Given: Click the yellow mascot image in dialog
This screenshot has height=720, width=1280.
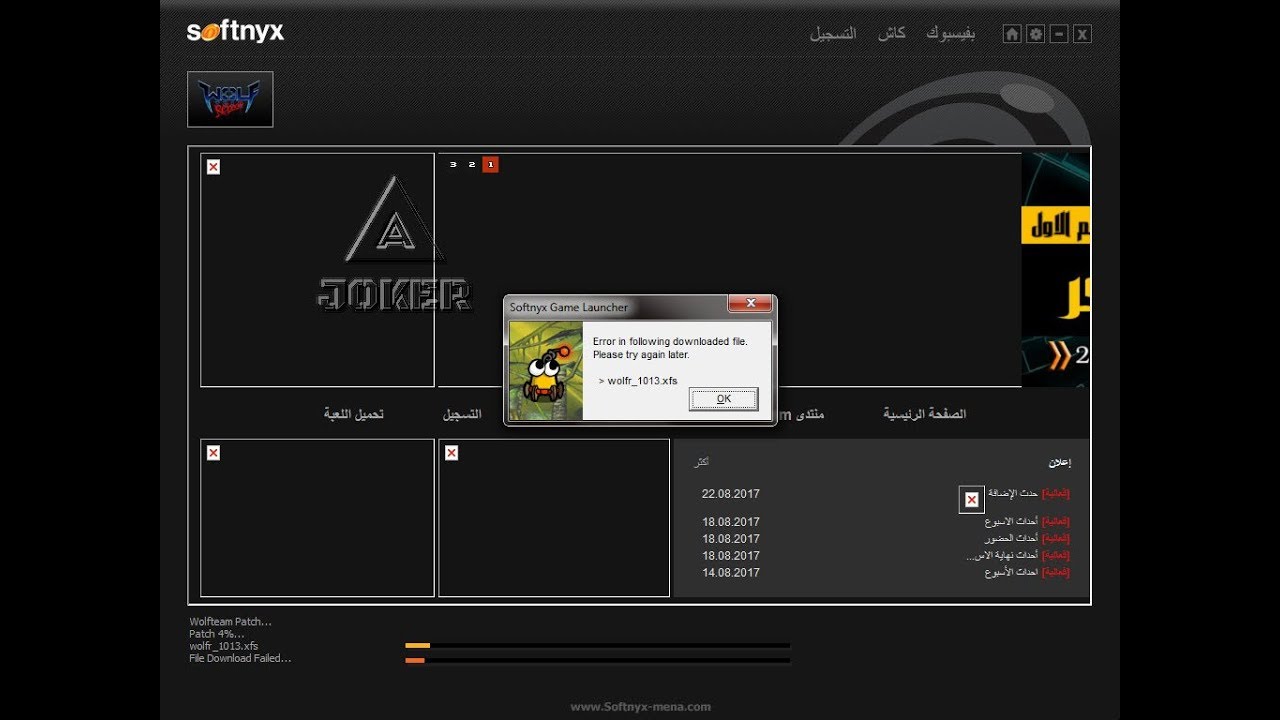Looking at the screenshot, I should tap(546, 370).
